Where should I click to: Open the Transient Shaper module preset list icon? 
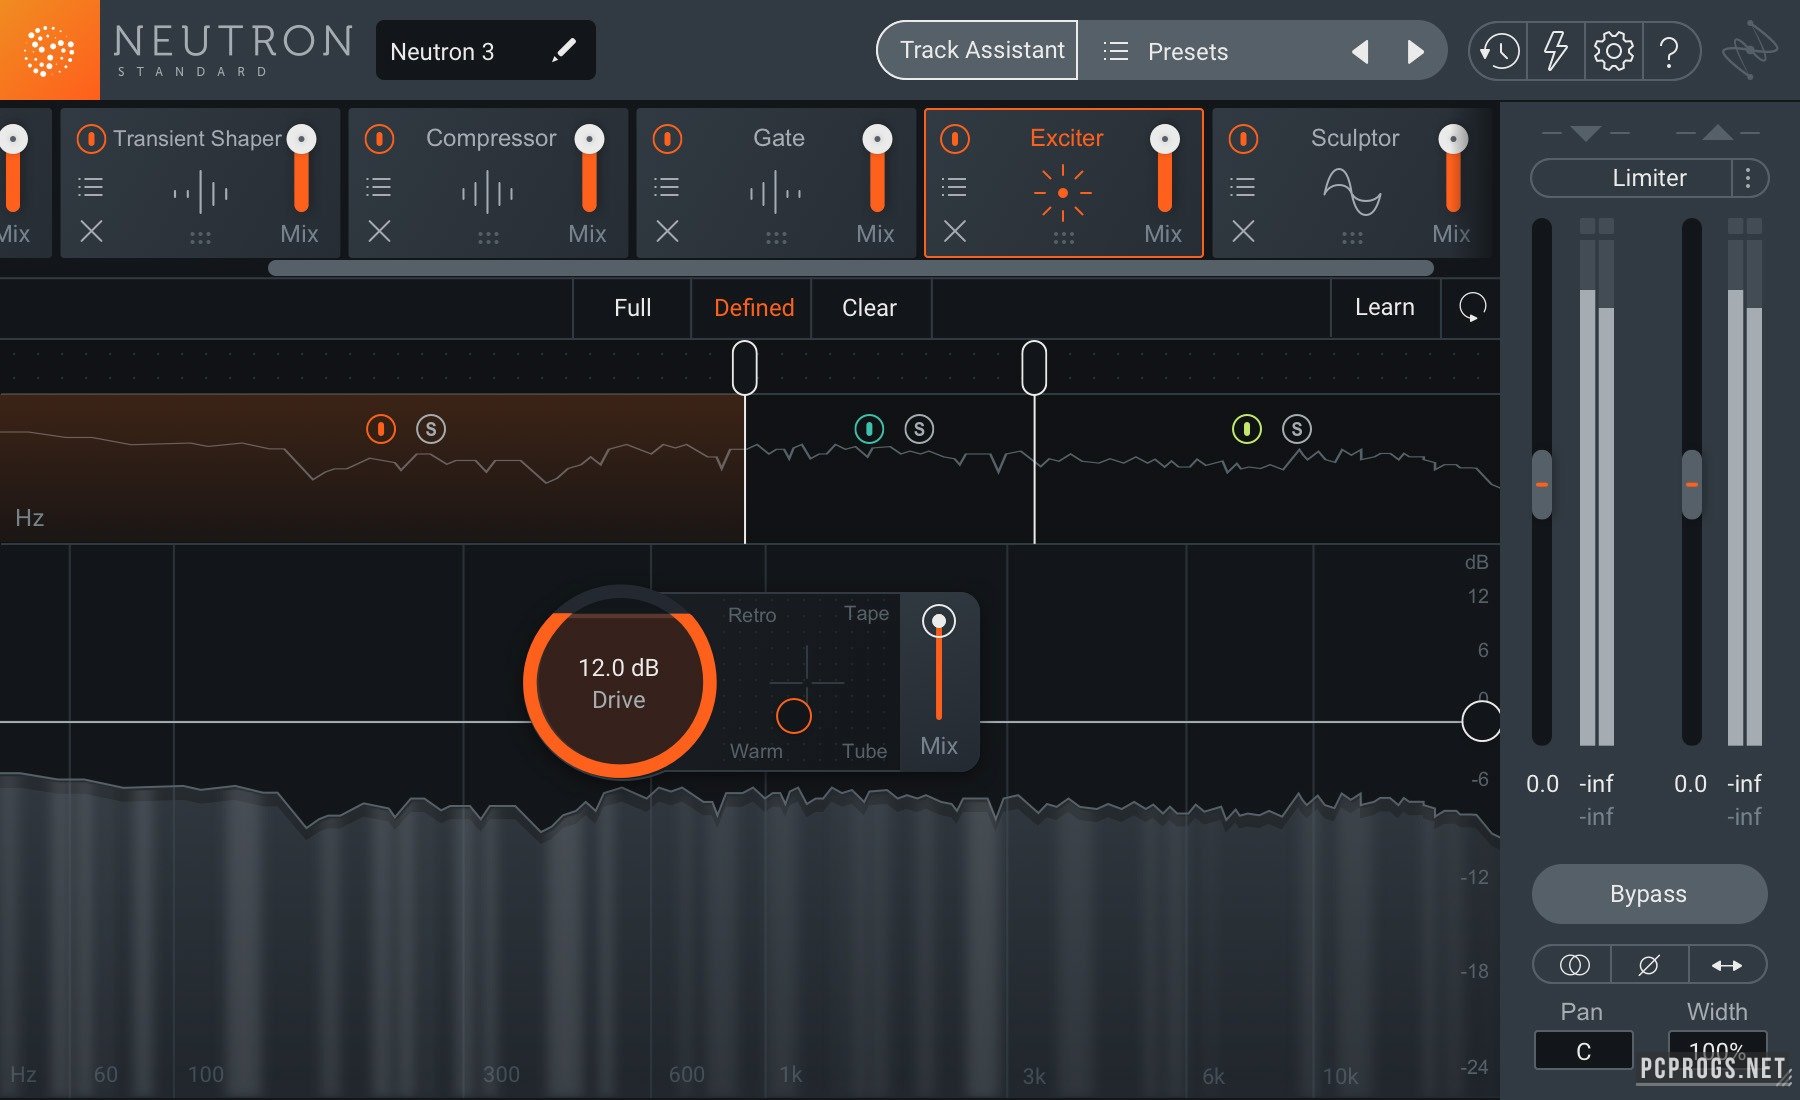[91, 186]
